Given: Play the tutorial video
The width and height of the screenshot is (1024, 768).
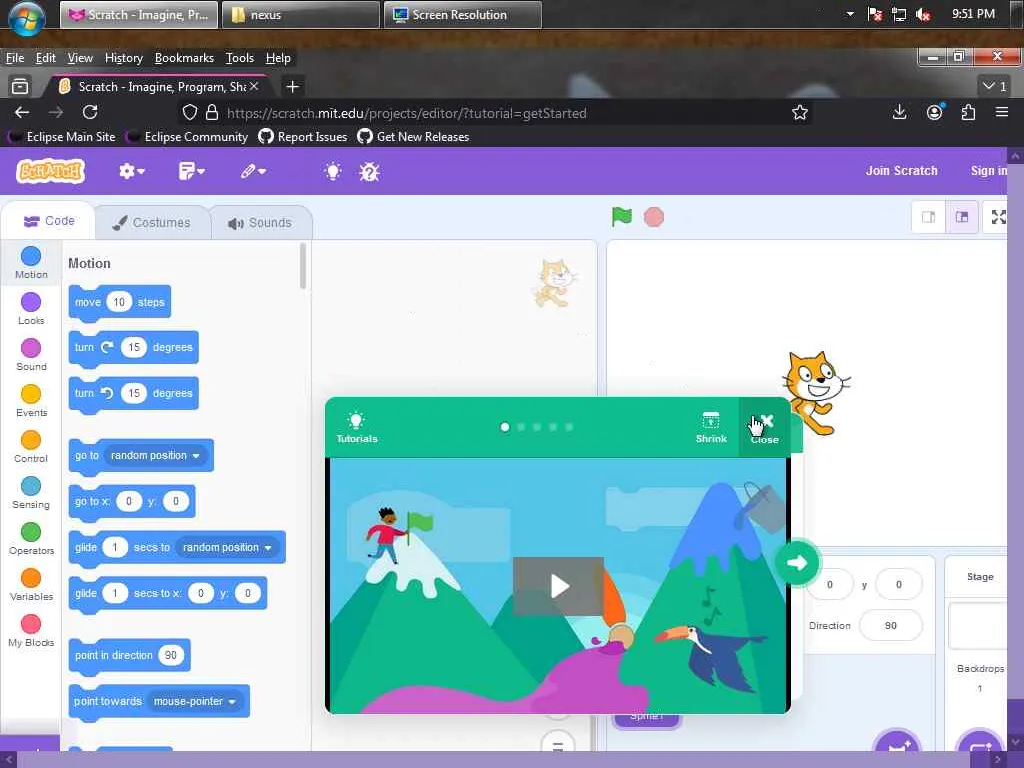Looking at the screenshot, I should (x=558, y=586).
